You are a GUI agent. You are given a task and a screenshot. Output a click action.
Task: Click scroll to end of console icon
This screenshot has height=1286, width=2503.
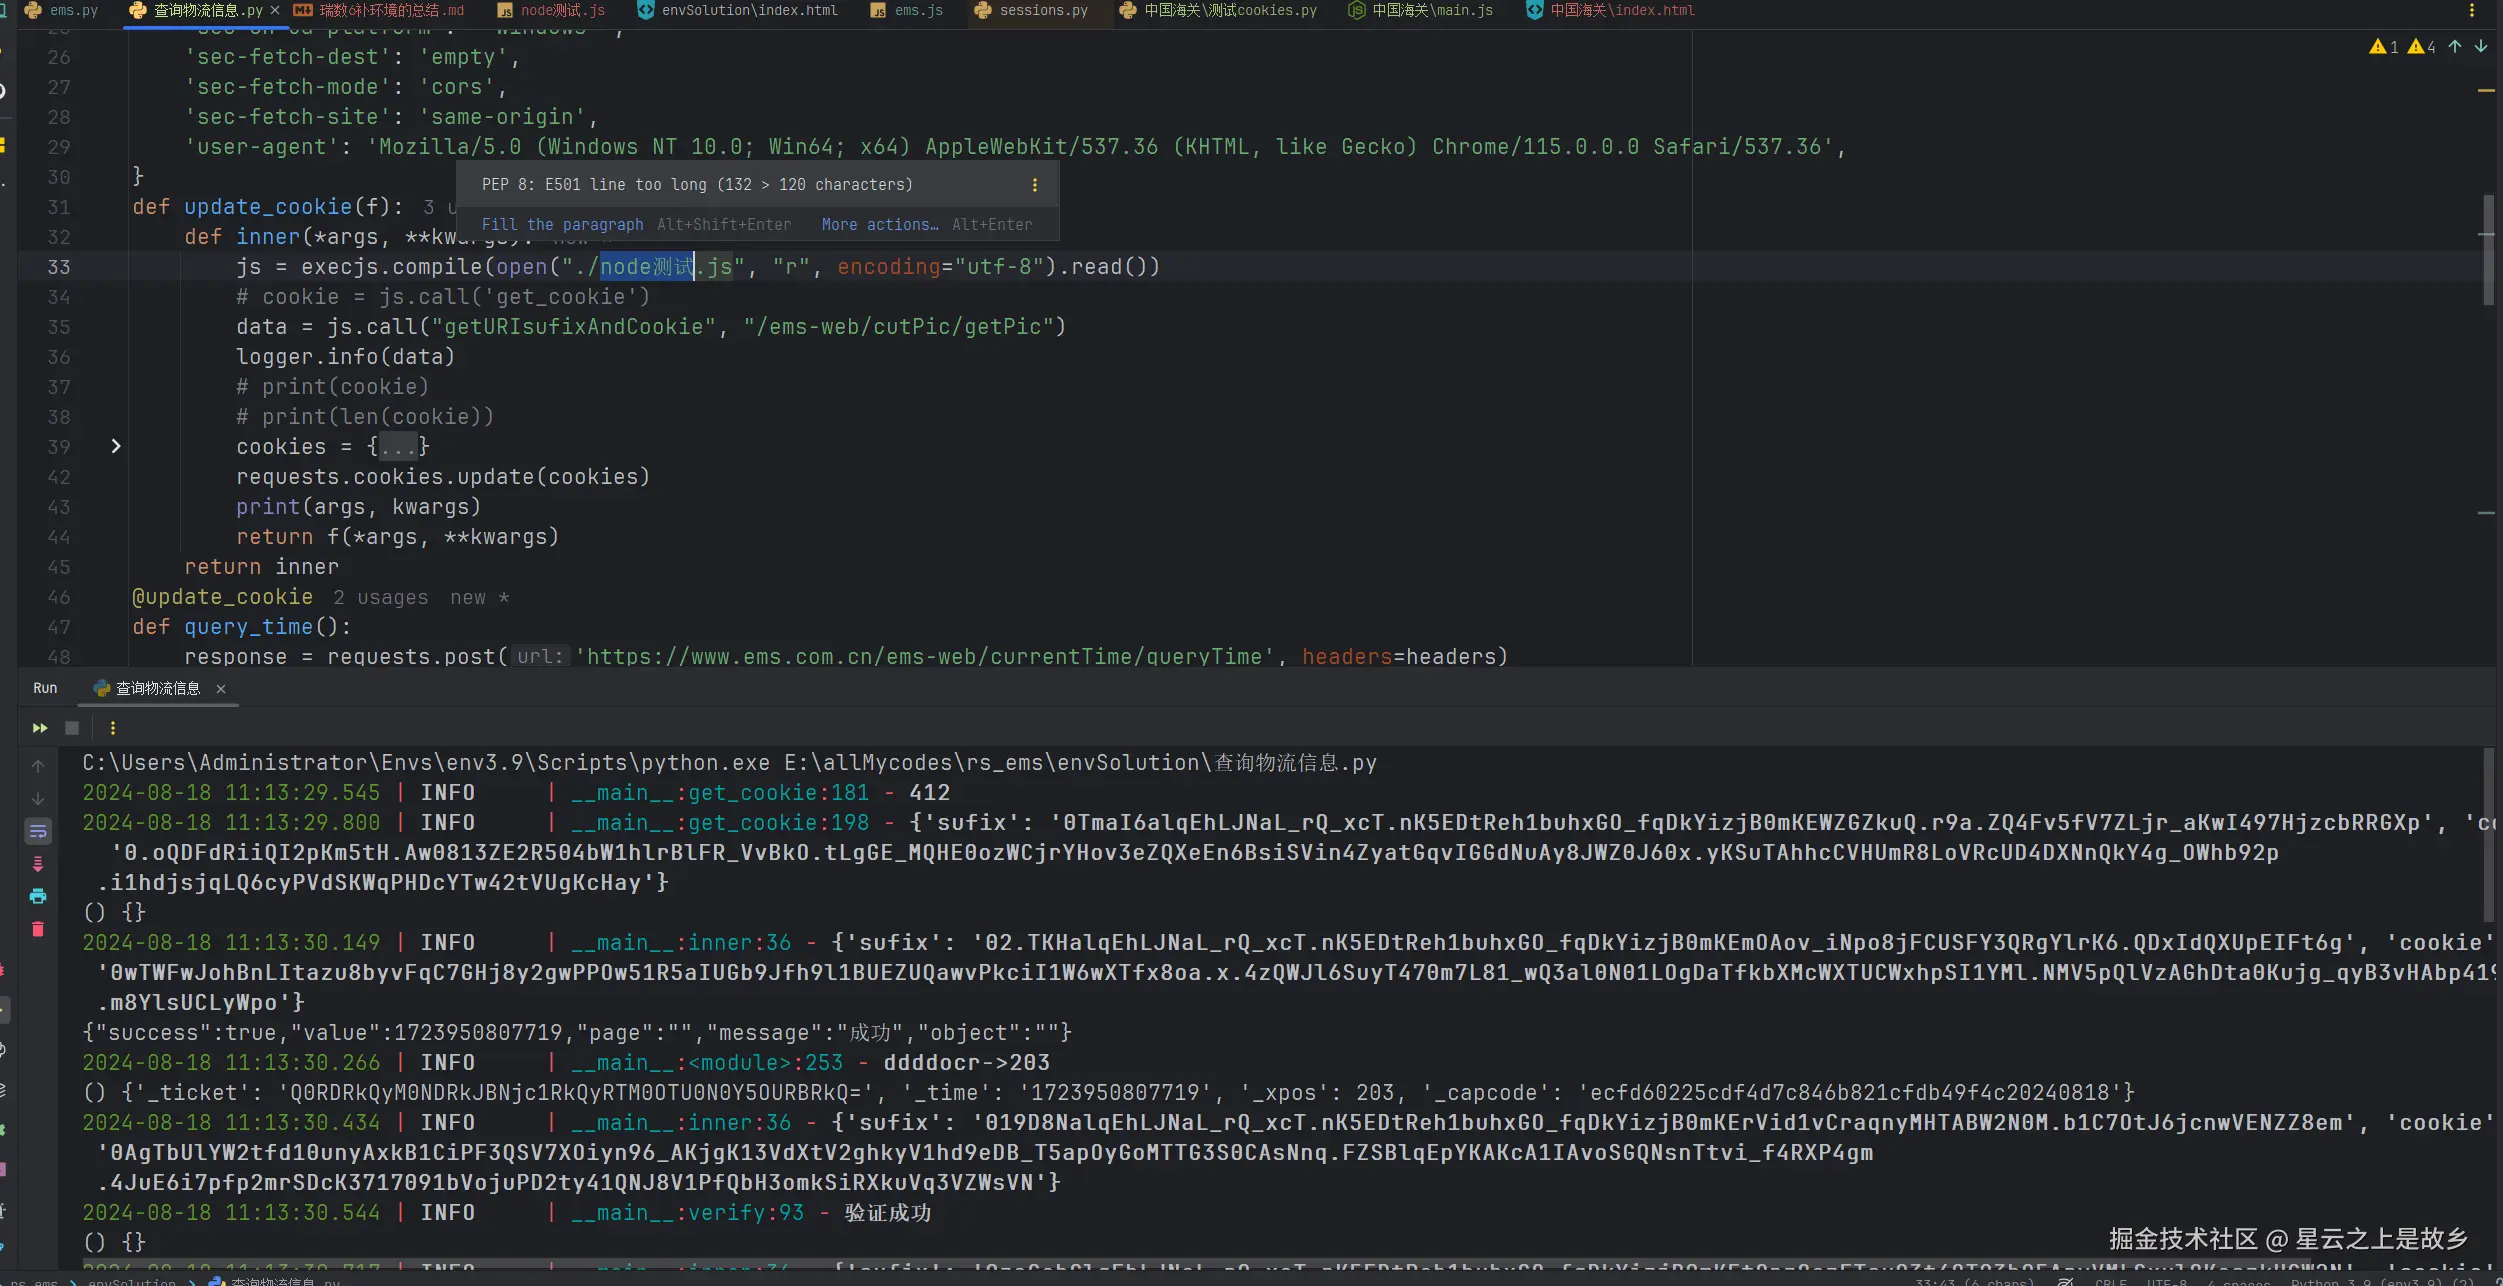pyautogui.click(x=38, y=864)
